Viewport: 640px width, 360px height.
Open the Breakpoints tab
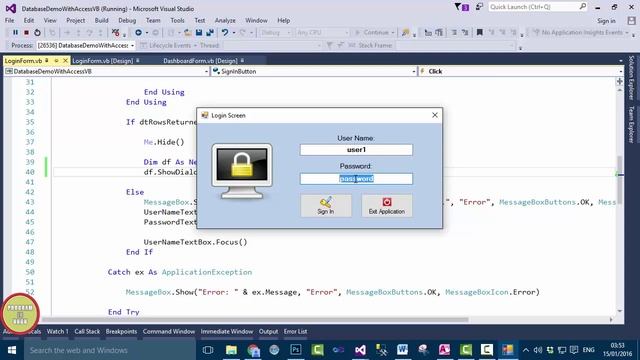121,331
